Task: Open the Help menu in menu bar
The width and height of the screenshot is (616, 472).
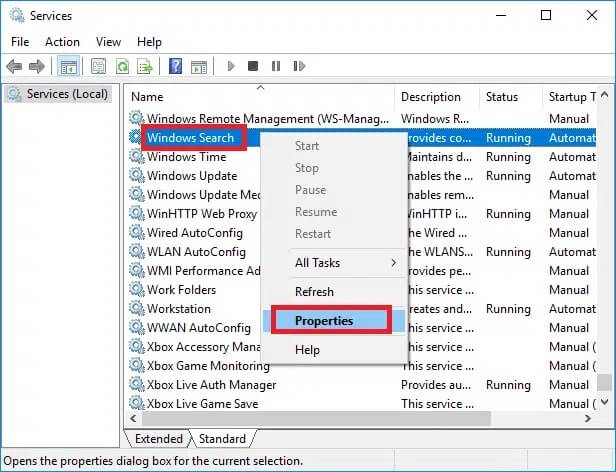Action: click(149, 42)
